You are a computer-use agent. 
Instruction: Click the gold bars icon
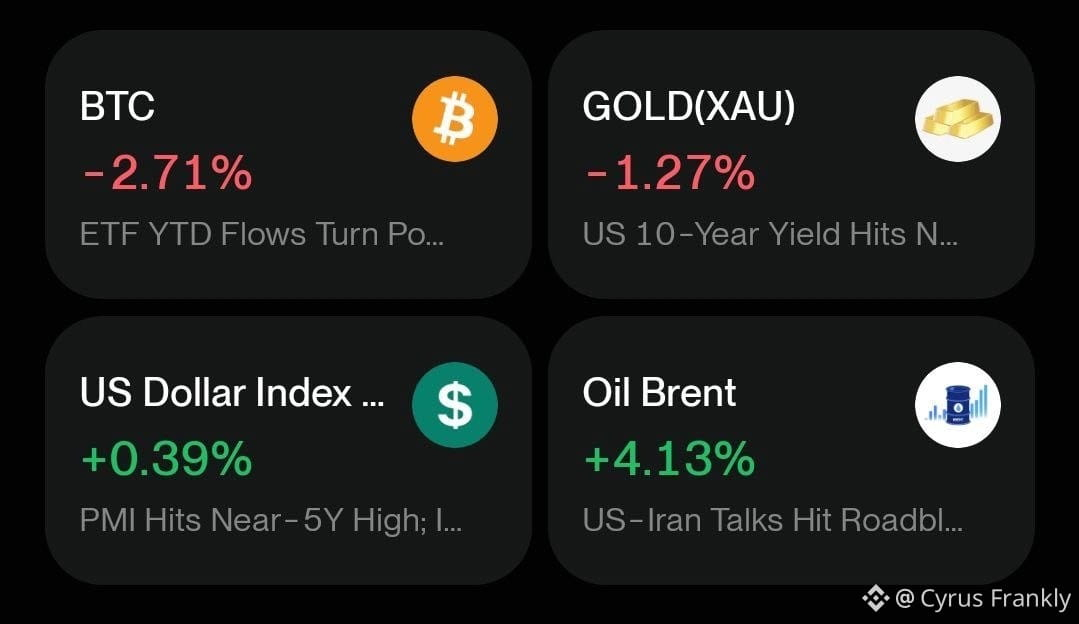coord(958,119)
